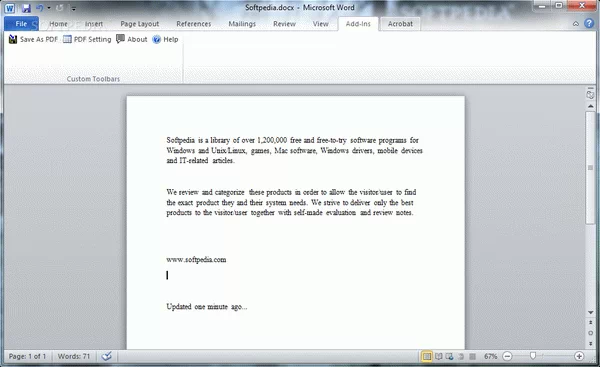Click the 67% zoom level button
The width and height of the screenshot is (600, 367).
pos(491,356)
